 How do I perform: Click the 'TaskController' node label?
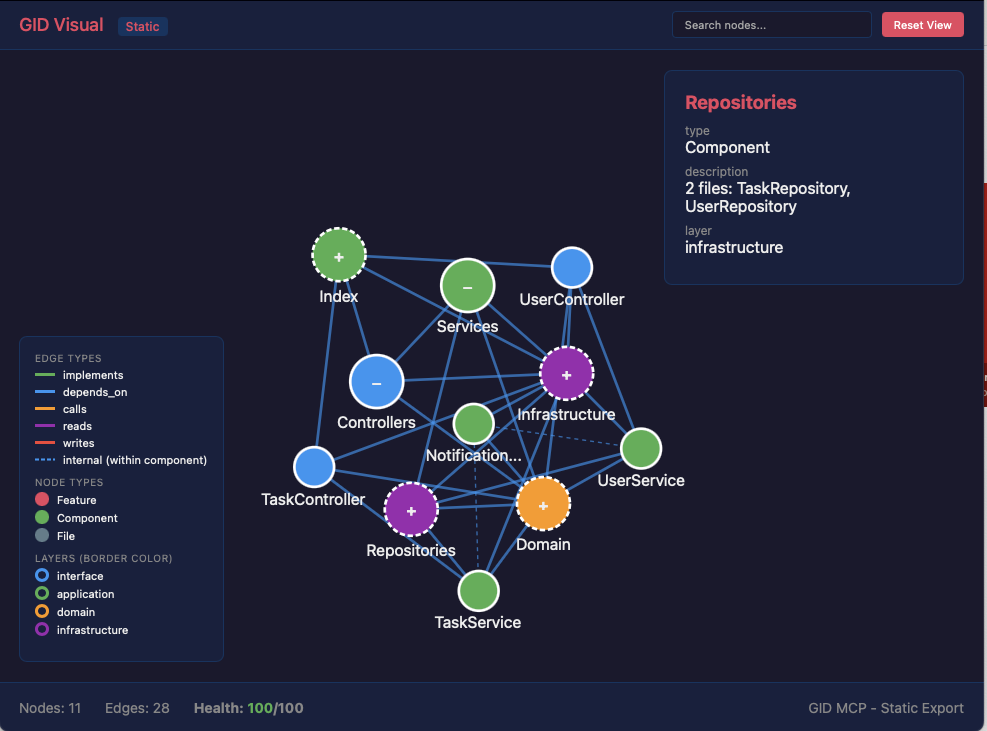click(x=313, y=499)
